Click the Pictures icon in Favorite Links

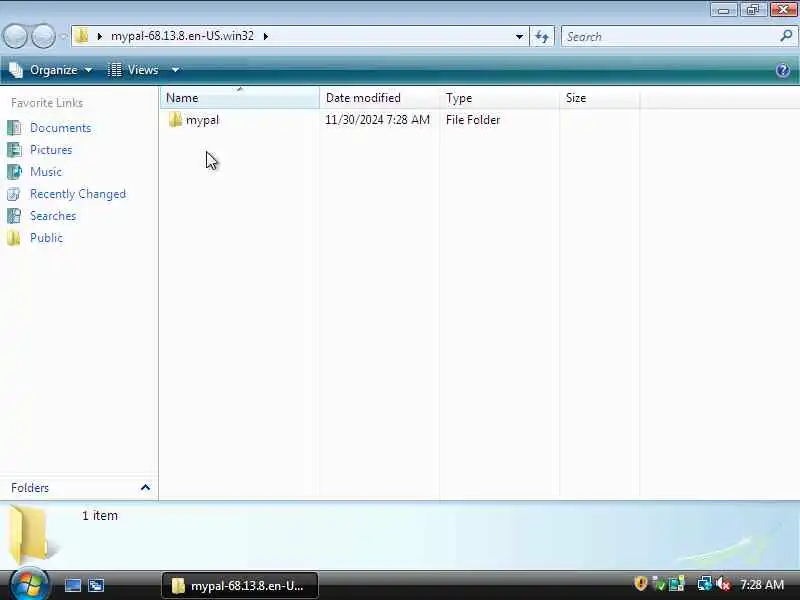point(14,149)
